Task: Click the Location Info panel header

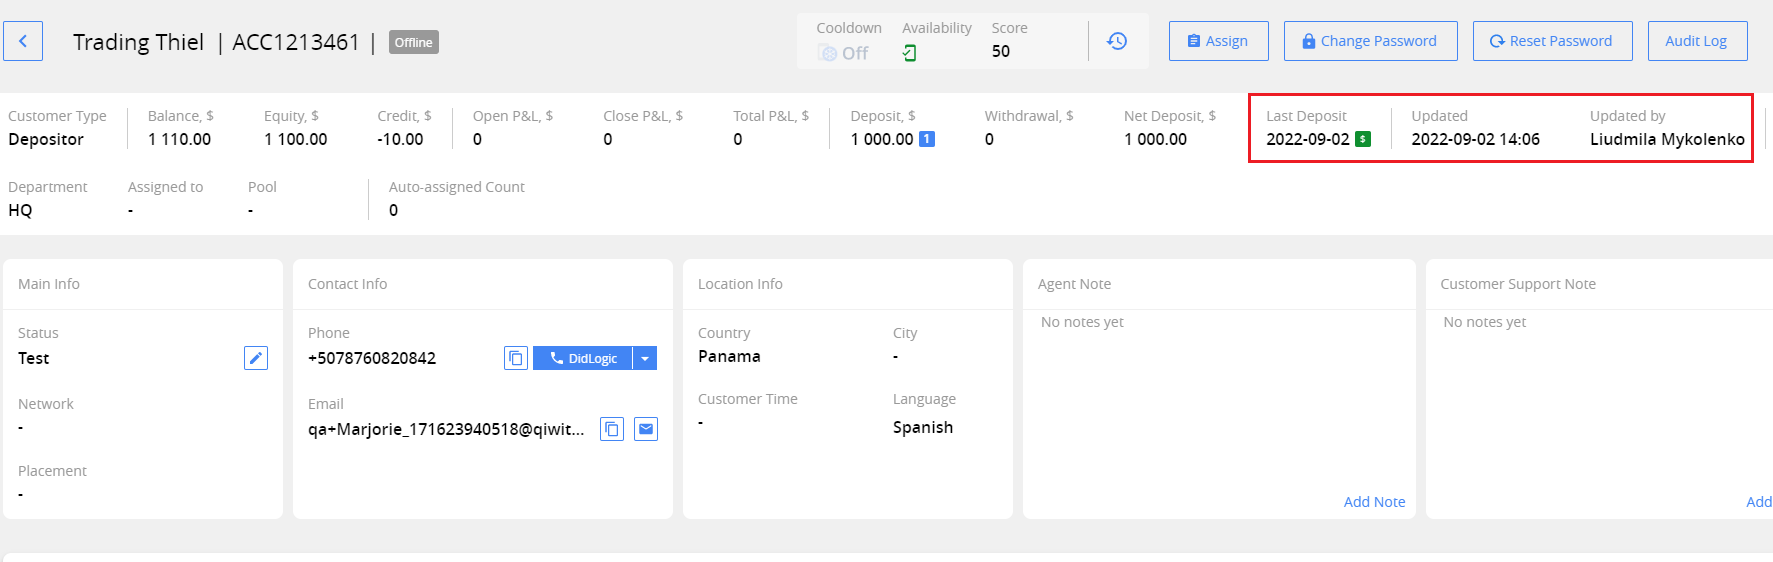Action: [x=740, y=284]
